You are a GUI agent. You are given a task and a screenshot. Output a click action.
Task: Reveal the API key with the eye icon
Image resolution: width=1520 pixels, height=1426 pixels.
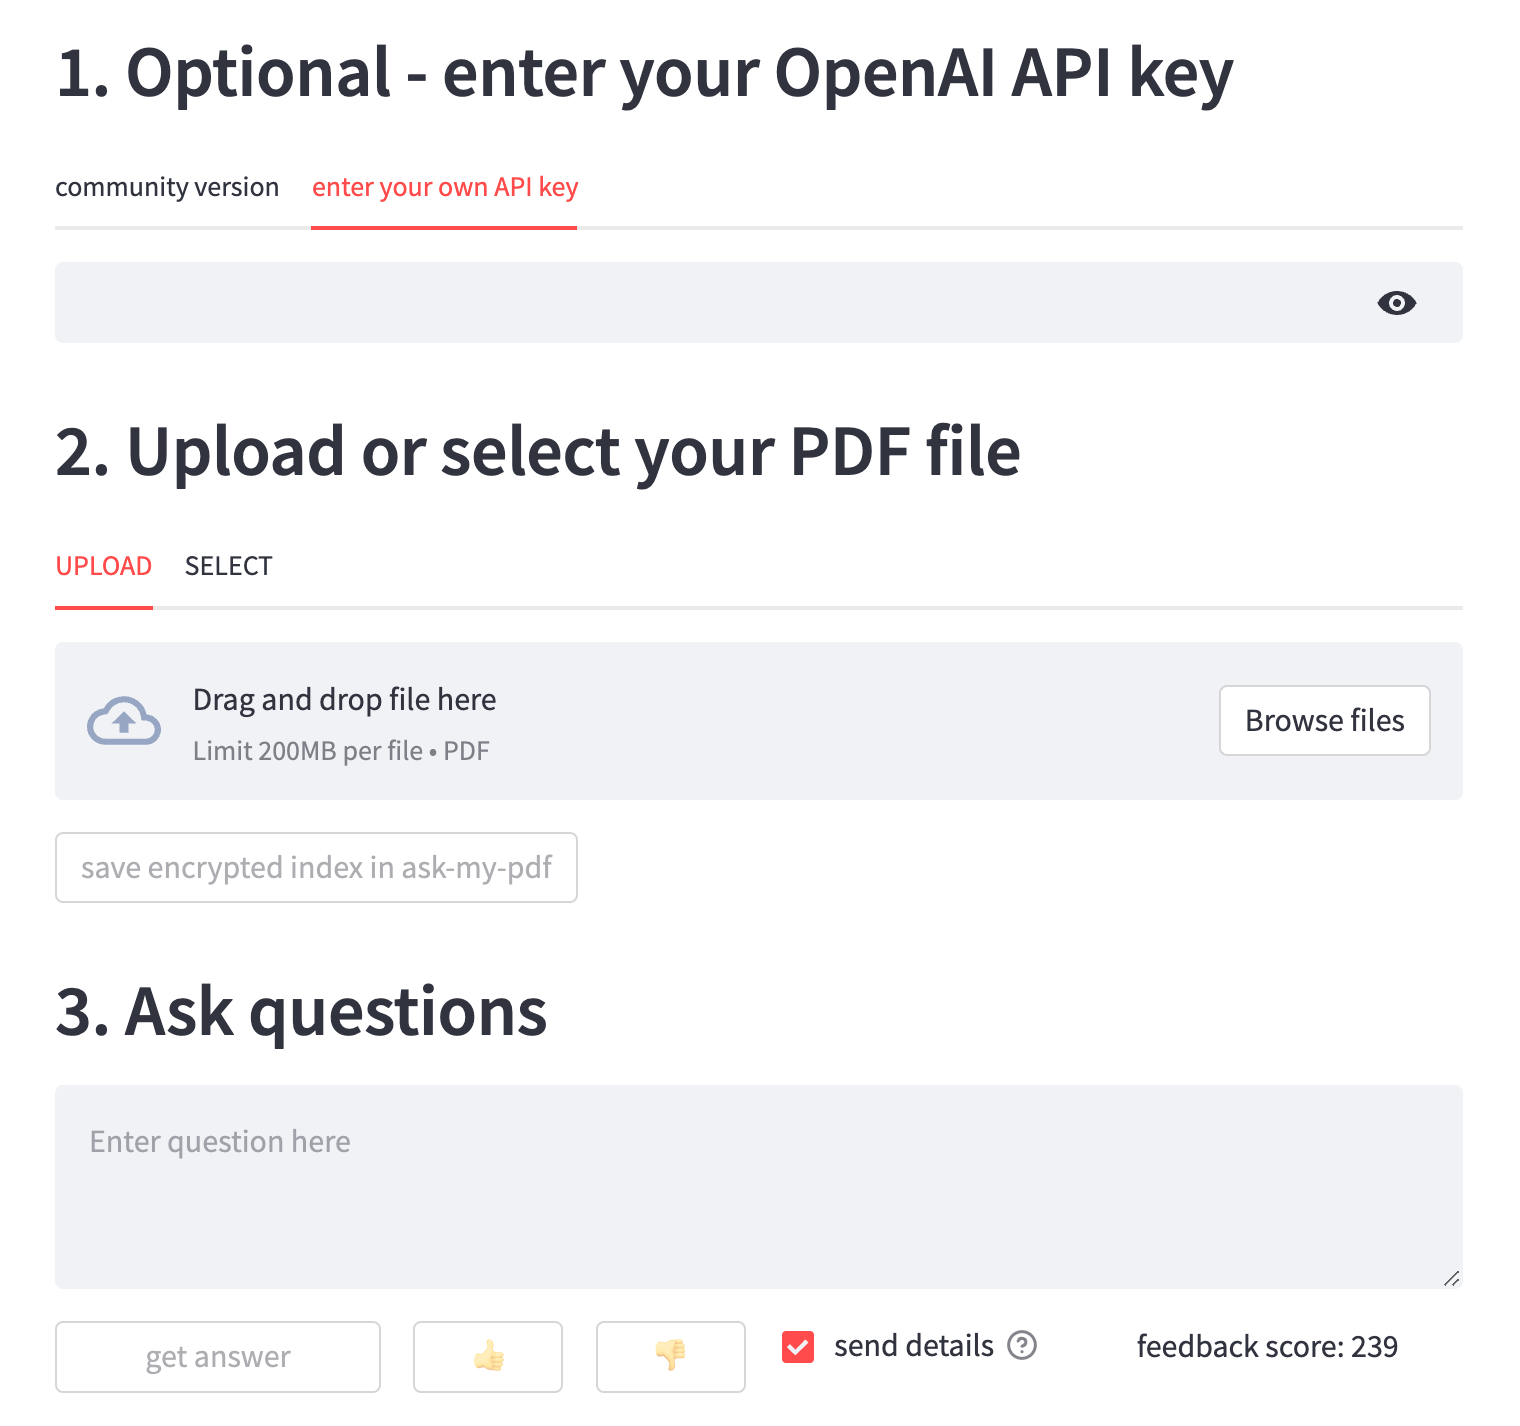tap(1397, 303)
